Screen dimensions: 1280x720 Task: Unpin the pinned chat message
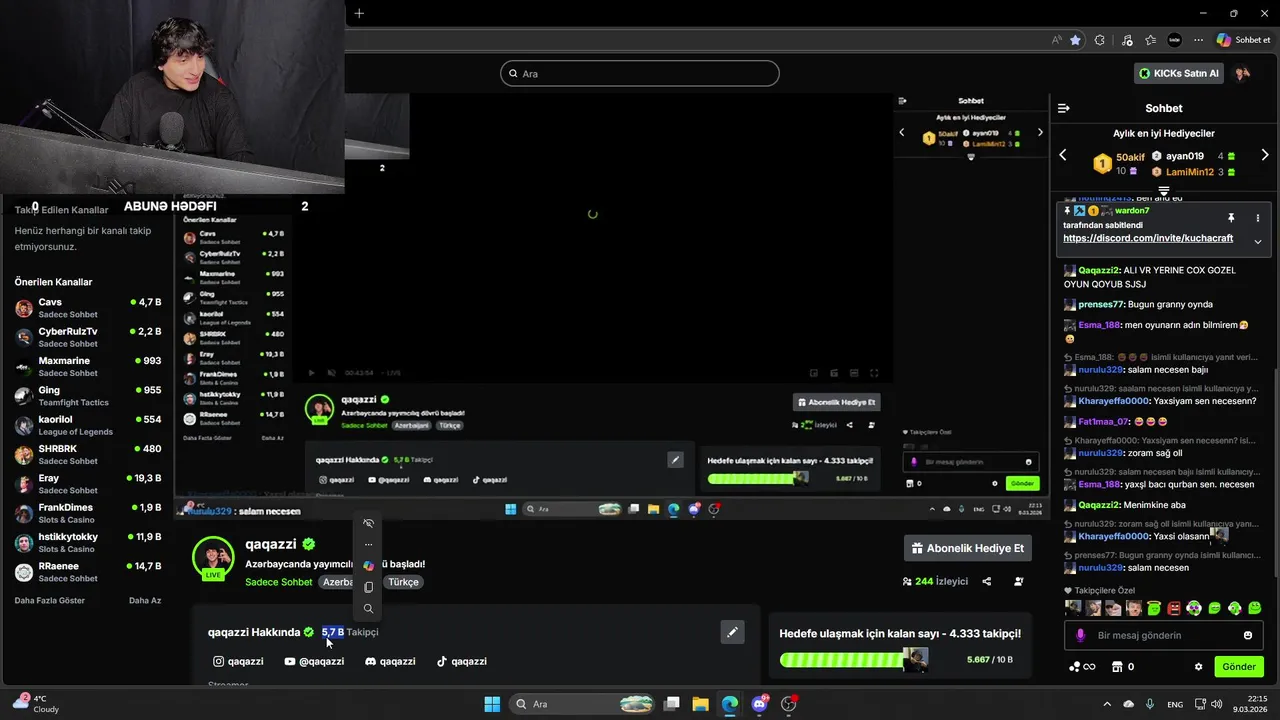1231,218
